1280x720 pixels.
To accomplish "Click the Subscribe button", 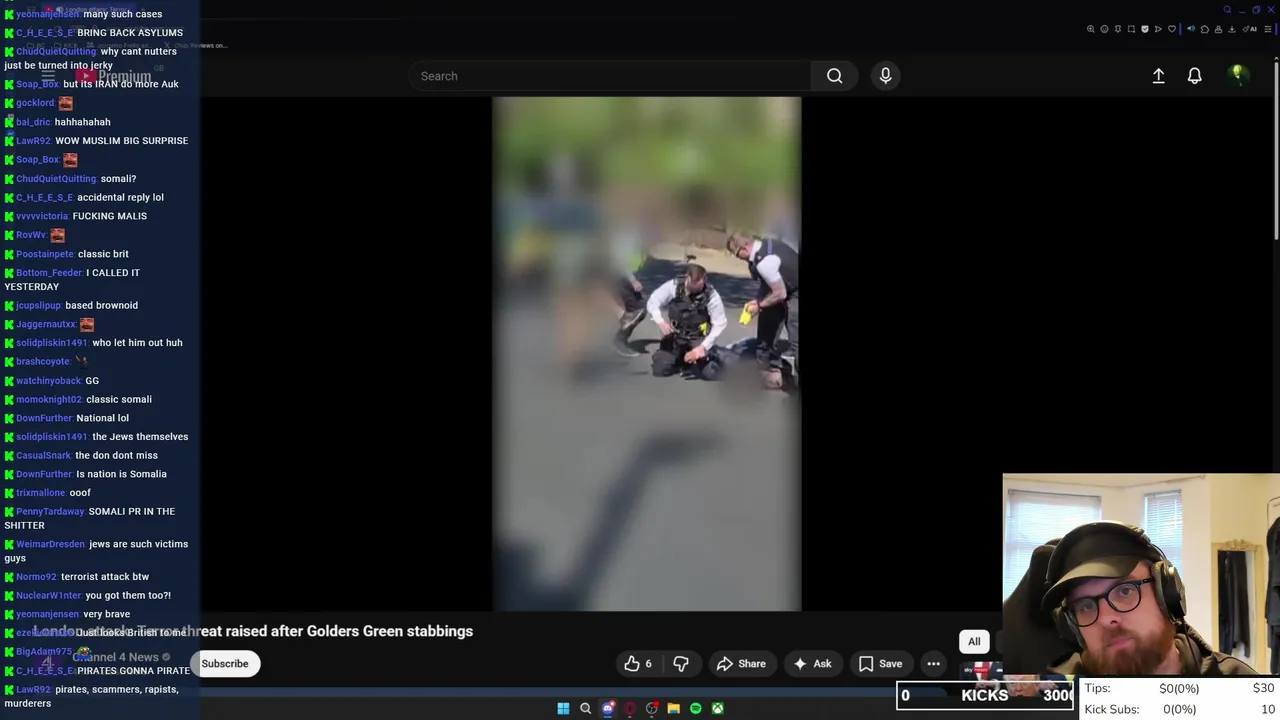I will point(225,664).
